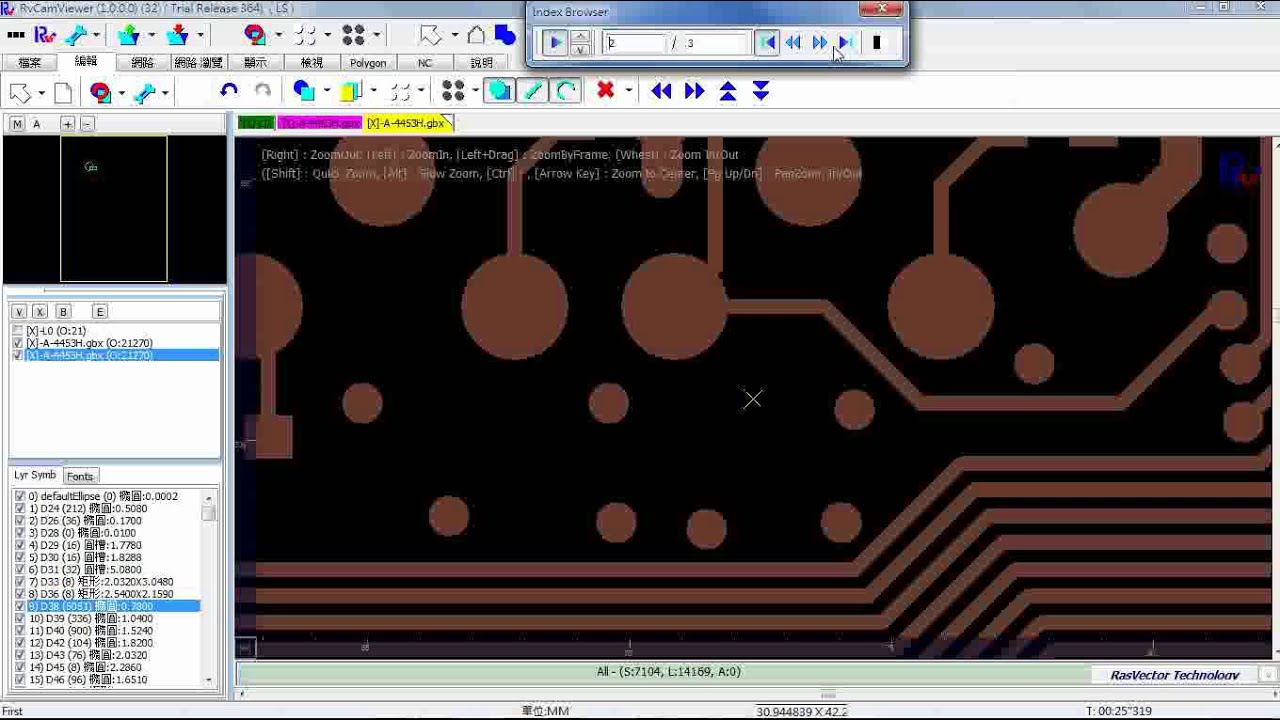The width and height of the screenshot is (1280, 720).
Task: Toggle the cyan polygon shape tool
Action: [500, 91]
